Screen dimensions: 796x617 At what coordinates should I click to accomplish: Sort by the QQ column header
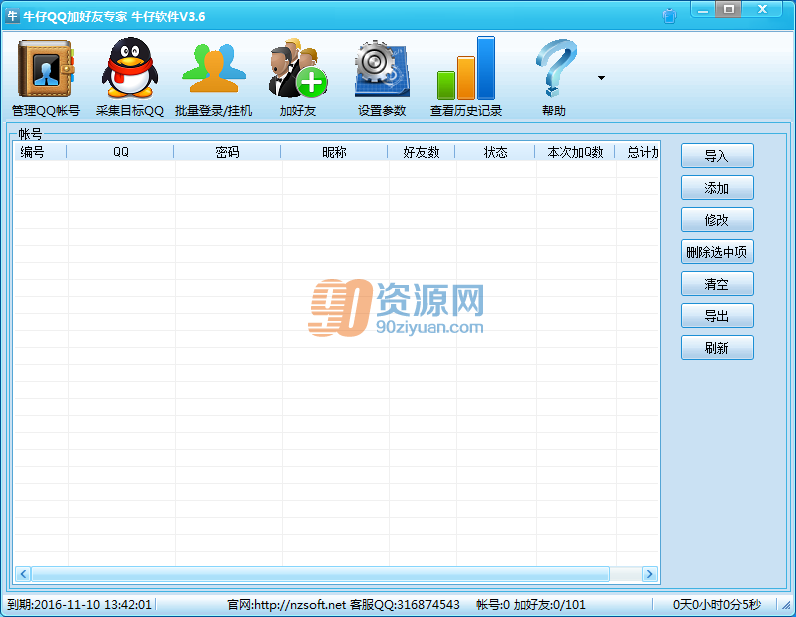pos(120,151)
